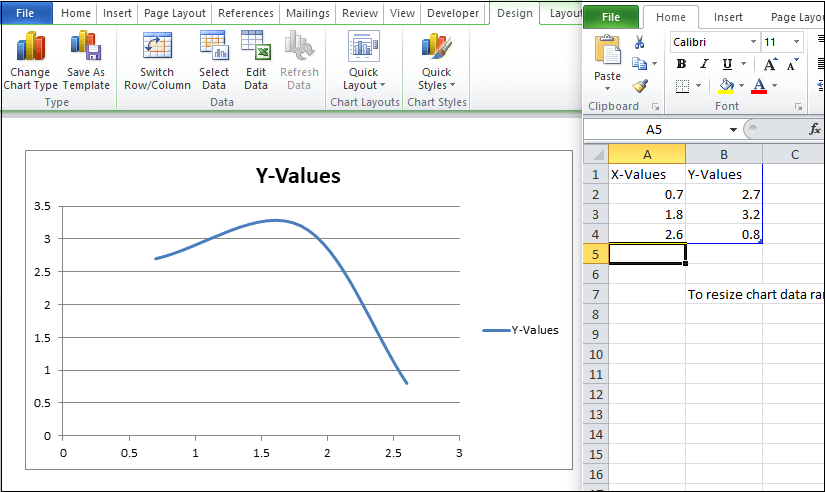Expand Fill Color dropdown arrow
This screenshot has height=492, width=825.
pyautogui.click(x=741, y=86)
